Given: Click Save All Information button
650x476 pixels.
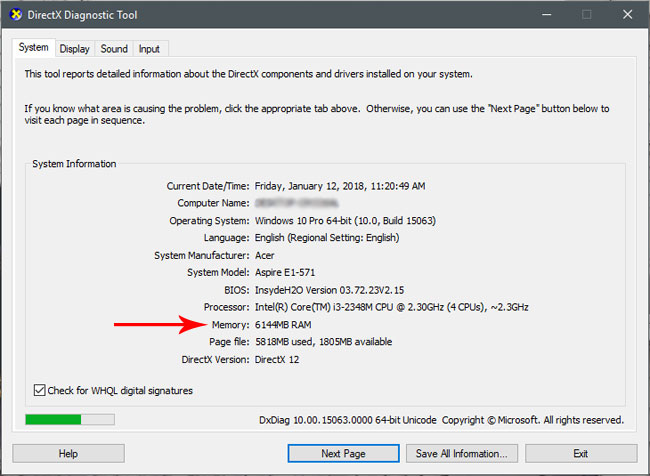Looking at the screenshot, I should pos(462,454).
